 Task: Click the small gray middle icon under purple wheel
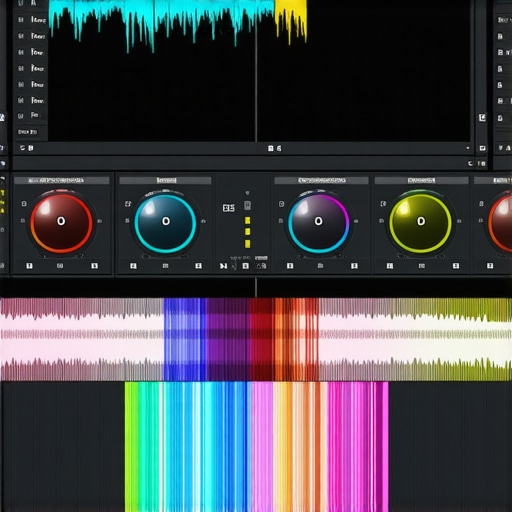[x=320, y=266]
